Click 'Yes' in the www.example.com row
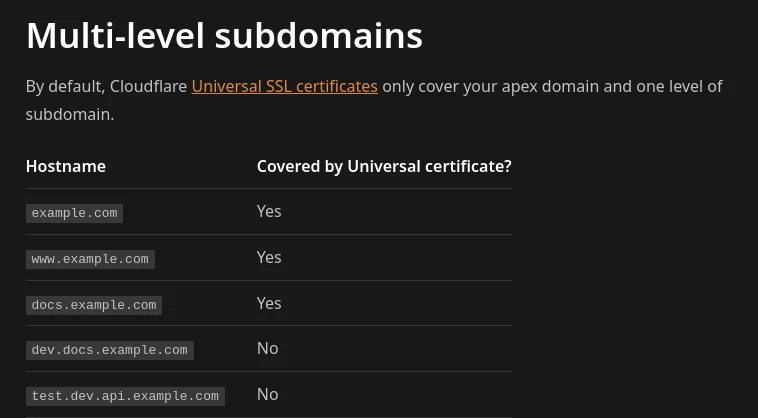This screenshot has height=418, width=758. pyautogui.click(x=269, y=257)
